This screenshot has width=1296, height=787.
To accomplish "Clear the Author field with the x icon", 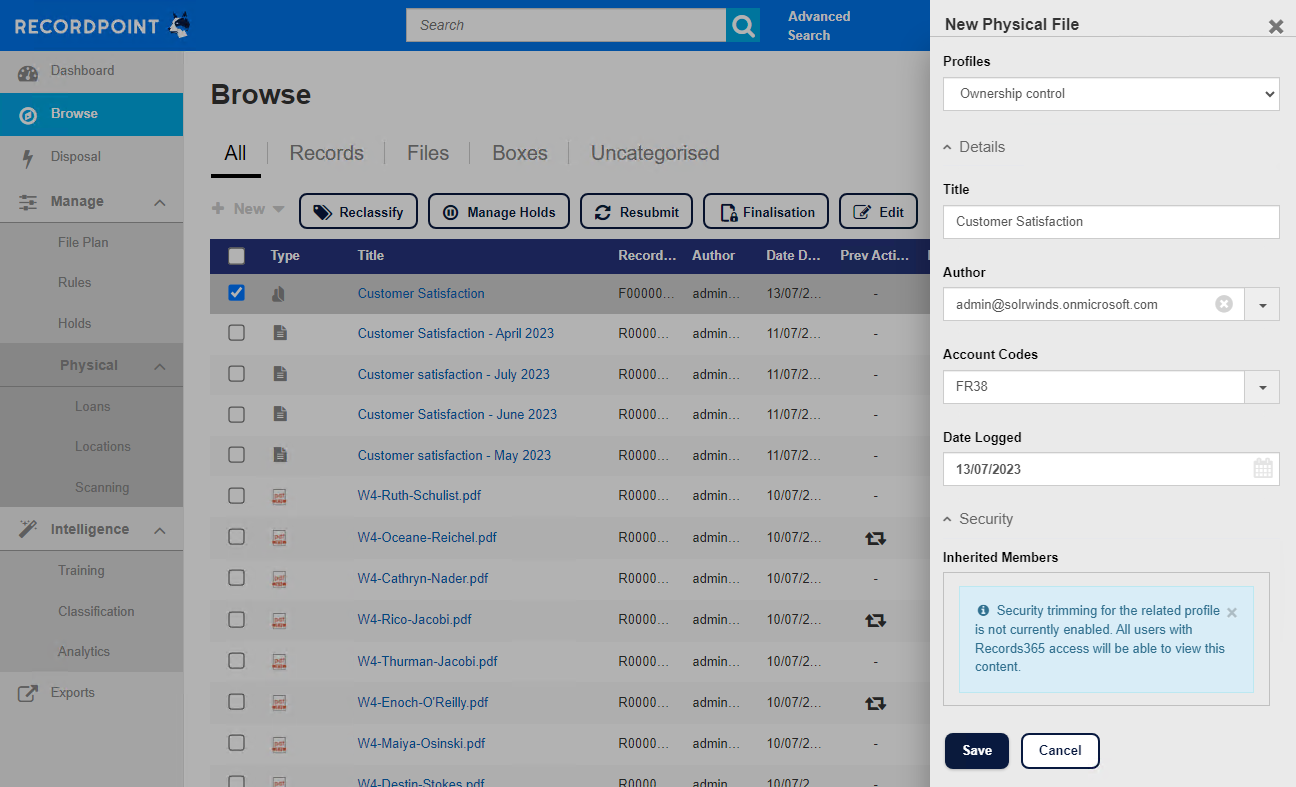I will coord(1224,304).
